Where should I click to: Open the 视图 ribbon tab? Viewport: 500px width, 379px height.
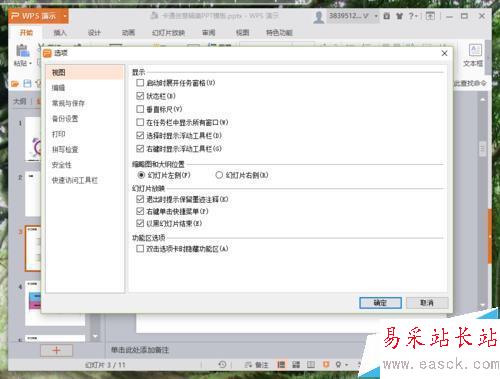pyautogui.click(x=242, y=33)
